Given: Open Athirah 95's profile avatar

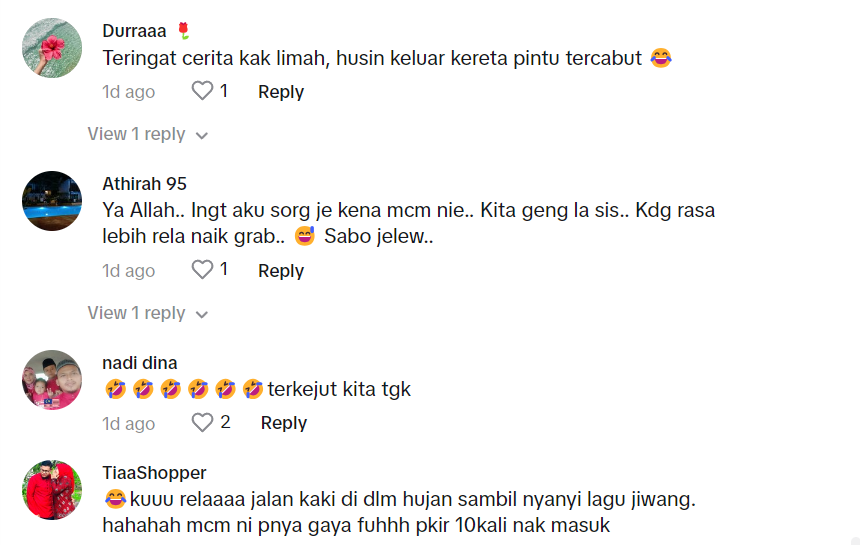Looking at the screenshot, I should pos(52,201).
